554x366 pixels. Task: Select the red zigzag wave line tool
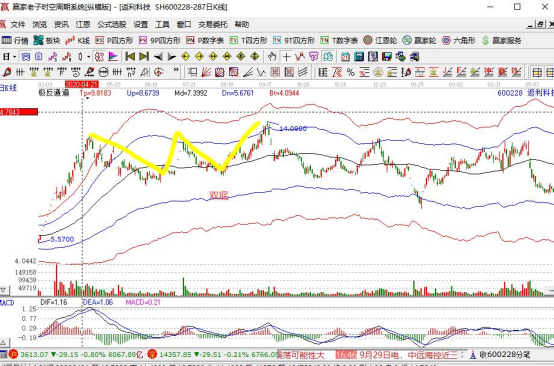tap(300, 57)
